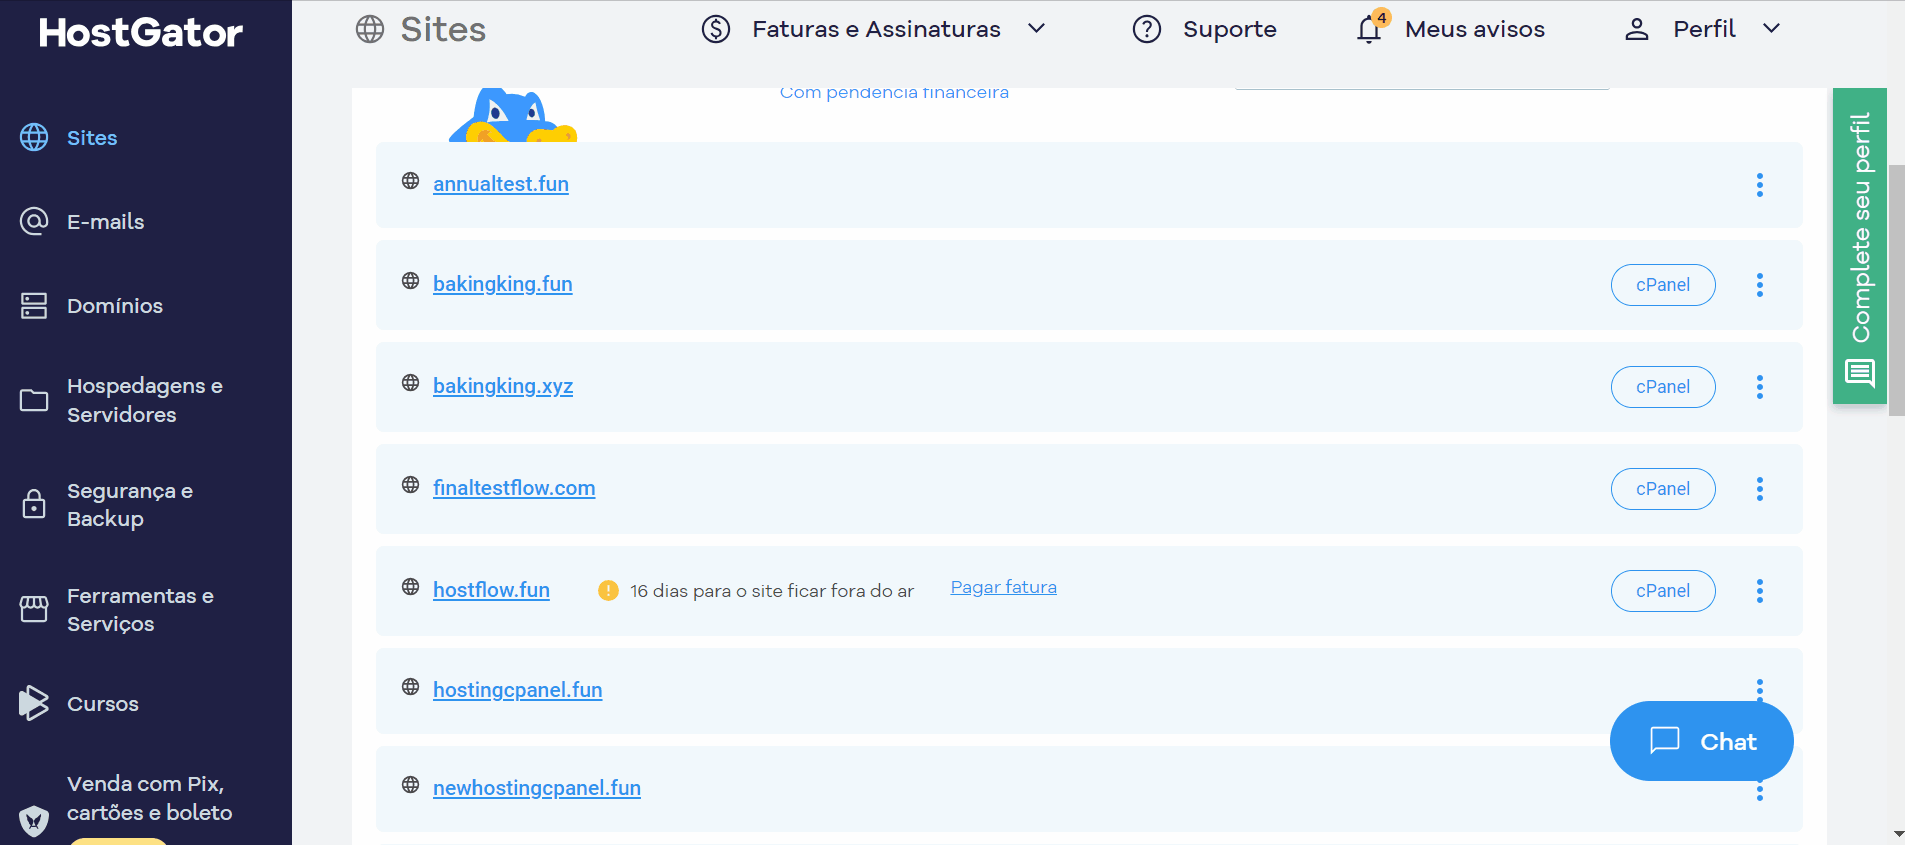Screen dimensions: 1905x845
Task: Click the globe icon next to bakingking.fun
Action: click(x=410, y=281)
